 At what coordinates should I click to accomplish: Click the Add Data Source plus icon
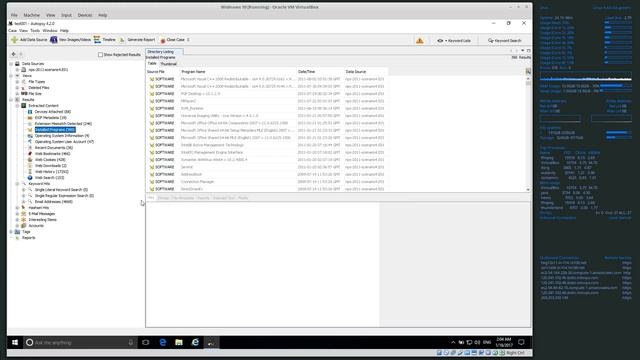(x=14, y=40)
